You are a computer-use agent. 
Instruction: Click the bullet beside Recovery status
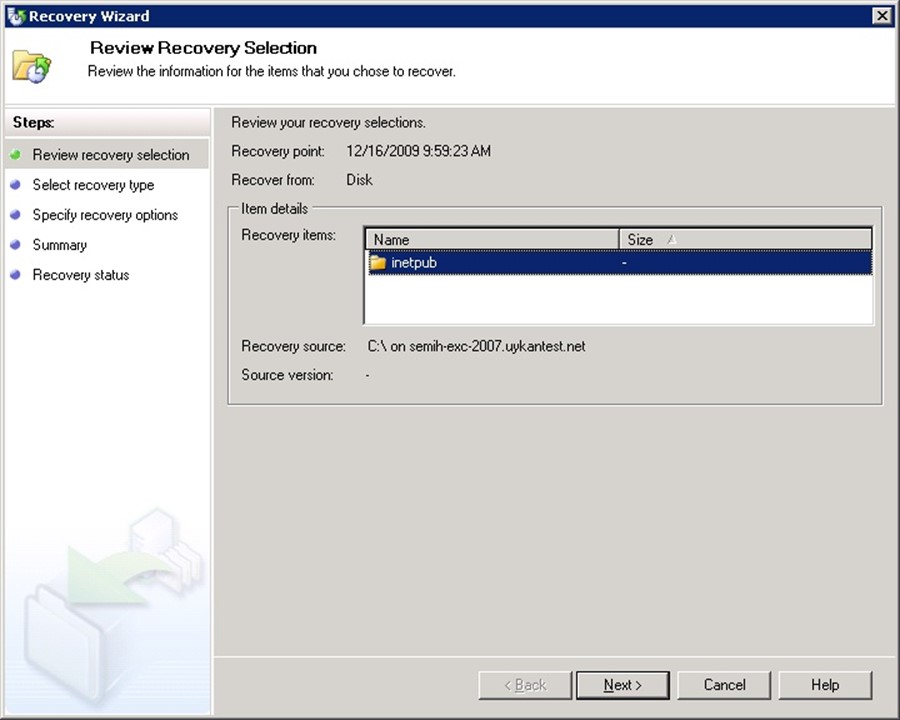15,275
